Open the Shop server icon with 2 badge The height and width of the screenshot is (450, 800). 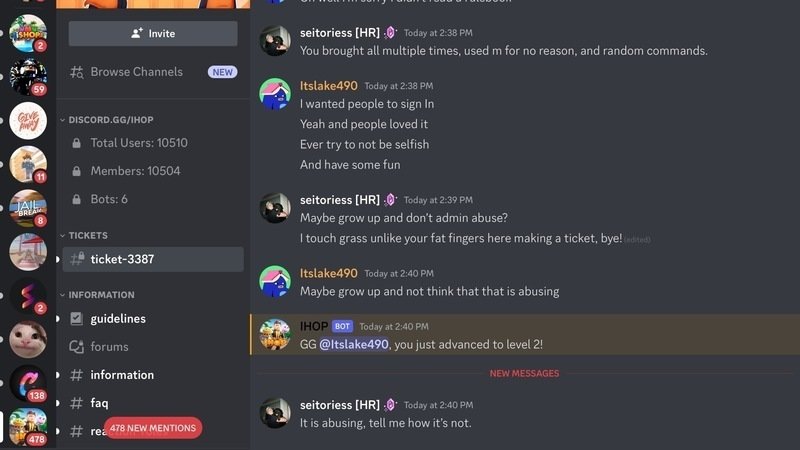point(28,33)
